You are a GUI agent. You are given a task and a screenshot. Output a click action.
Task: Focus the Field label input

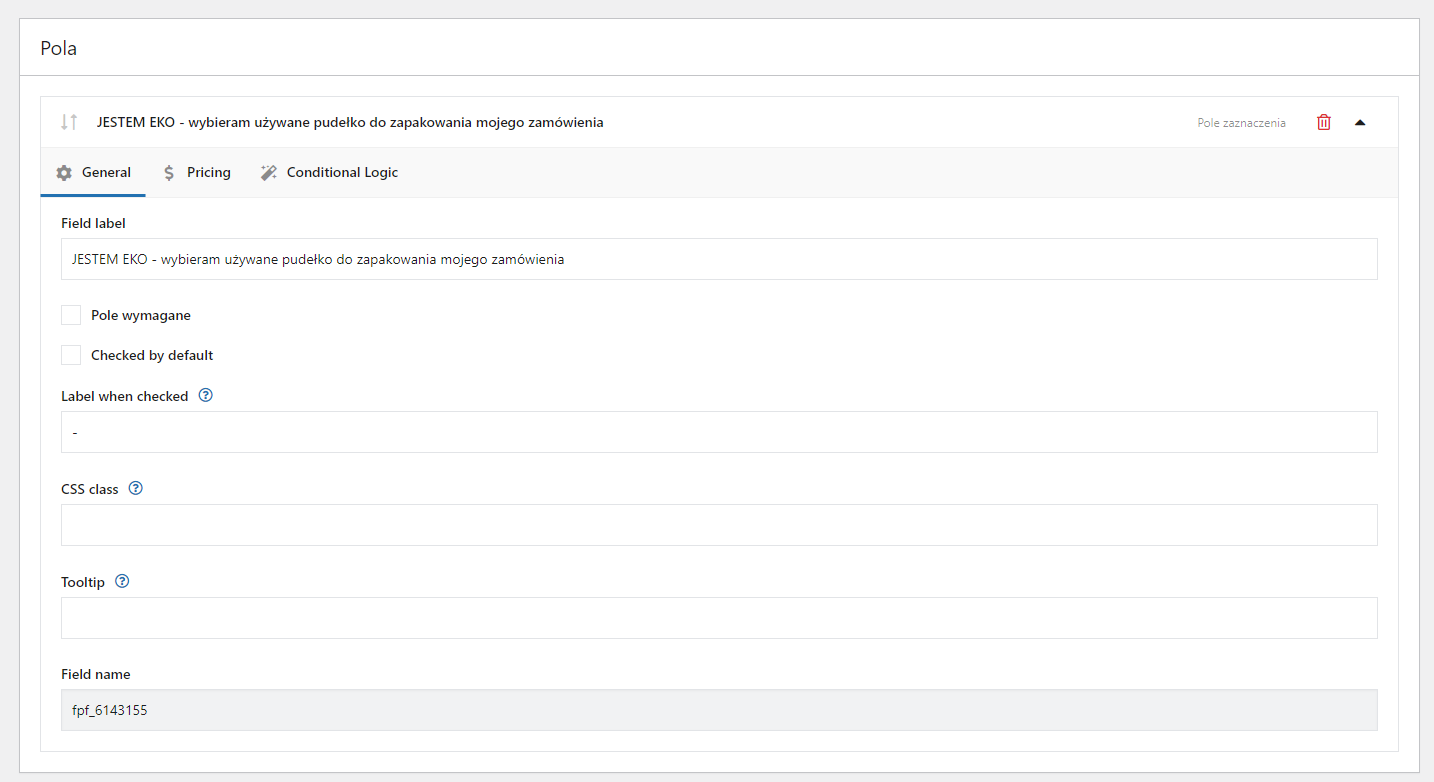(719, 259)
